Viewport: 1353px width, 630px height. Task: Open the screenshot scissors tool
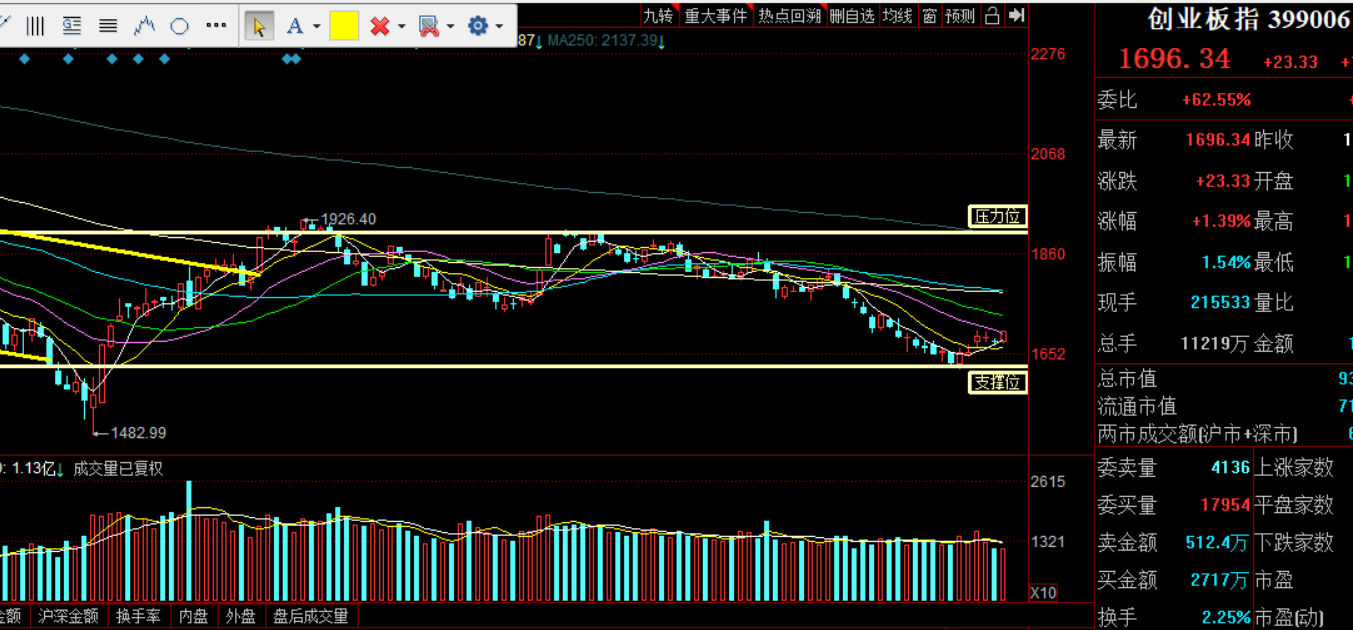tap(429, 26)
